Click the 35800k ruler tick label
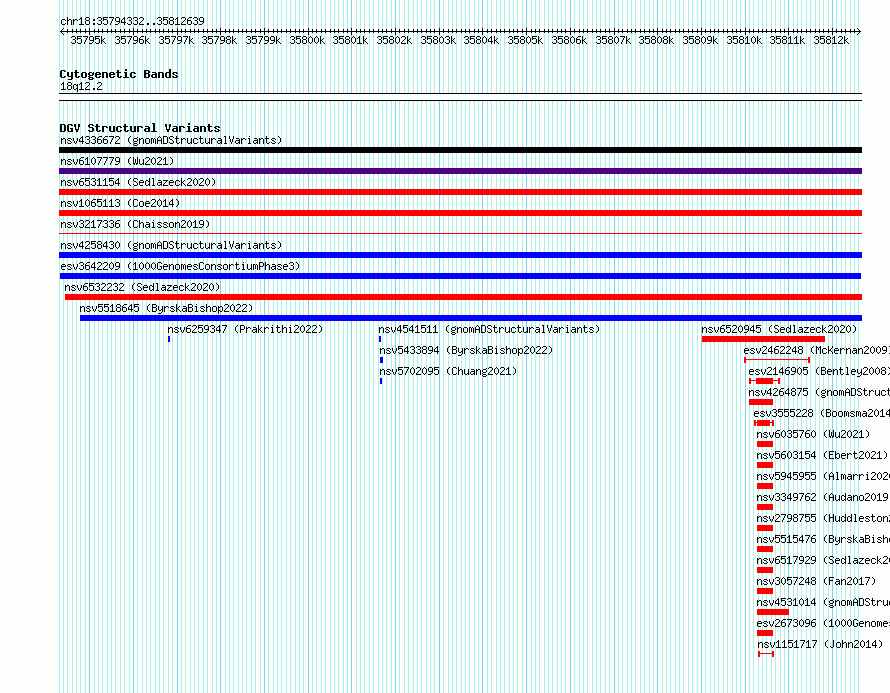The width and height of the screenshot is (890, 693). 307,40
